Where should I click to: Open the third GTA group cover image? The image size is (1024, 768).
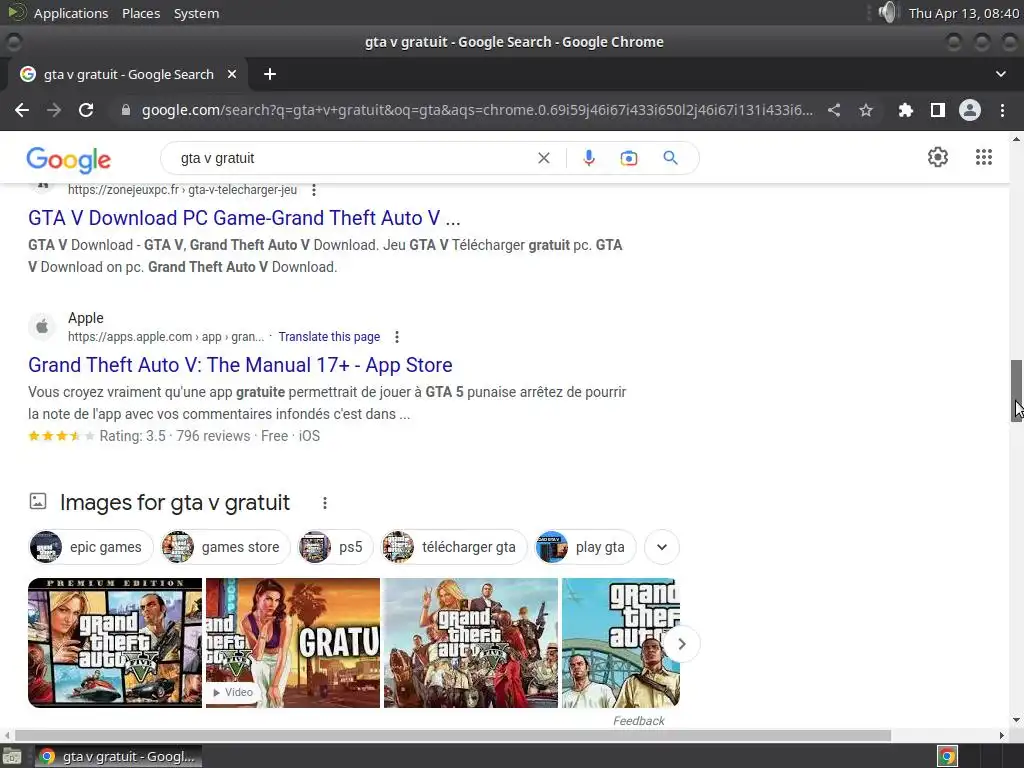tap(471, 643)
